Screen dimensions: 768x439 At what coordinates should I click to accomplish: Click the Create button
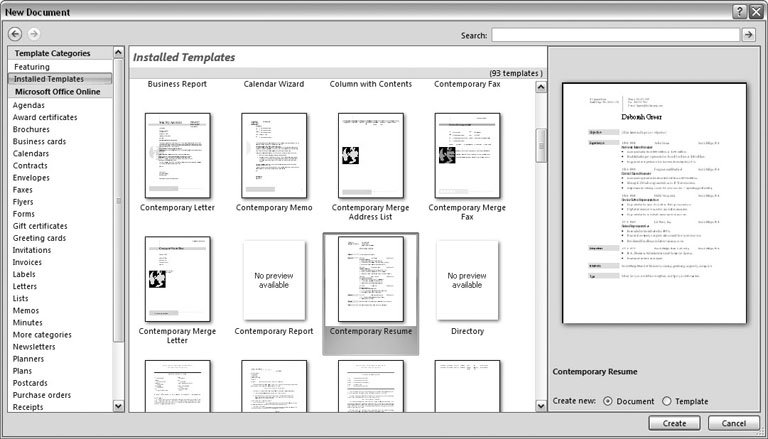pos(674,423)
